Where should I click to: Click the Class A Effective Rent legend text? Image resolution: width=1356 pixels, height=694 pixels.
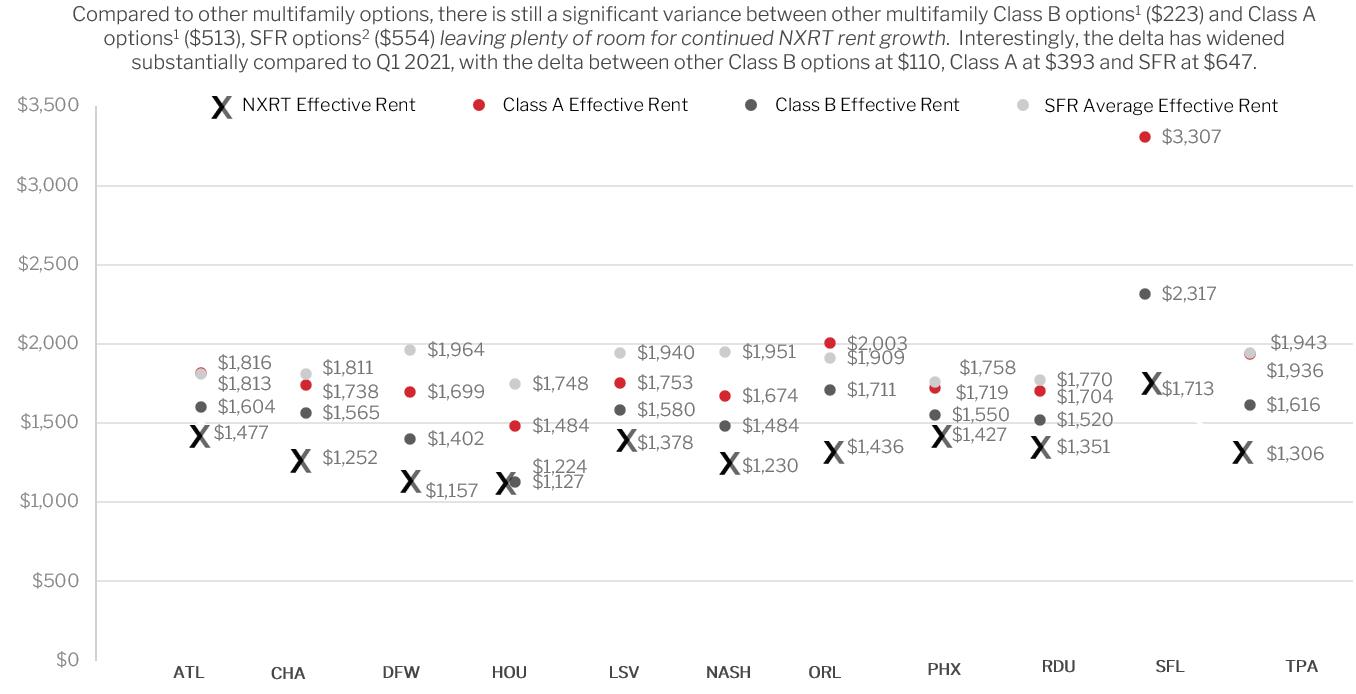595,105
